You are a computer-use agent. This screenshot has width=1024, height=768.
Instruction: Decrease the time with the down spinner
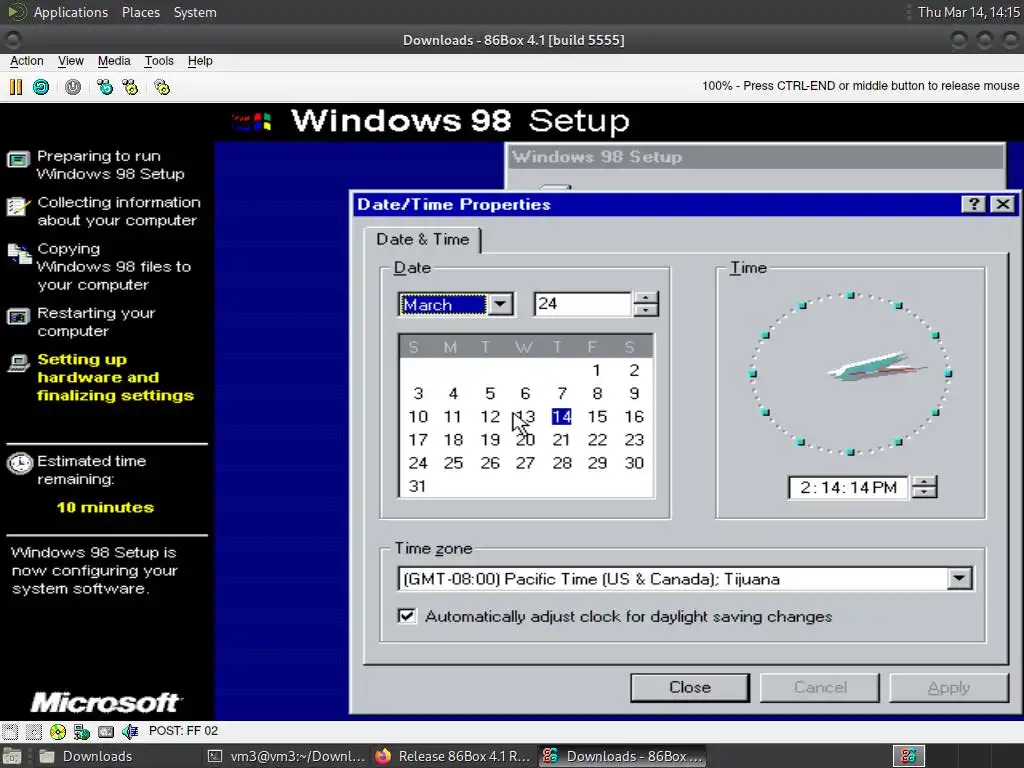tap(923, 493)
